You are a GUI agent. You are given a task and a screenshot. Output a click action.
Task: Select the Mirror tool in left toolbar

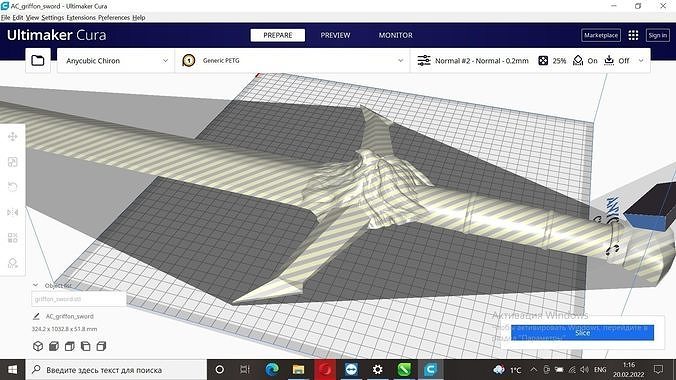point(13,212)
